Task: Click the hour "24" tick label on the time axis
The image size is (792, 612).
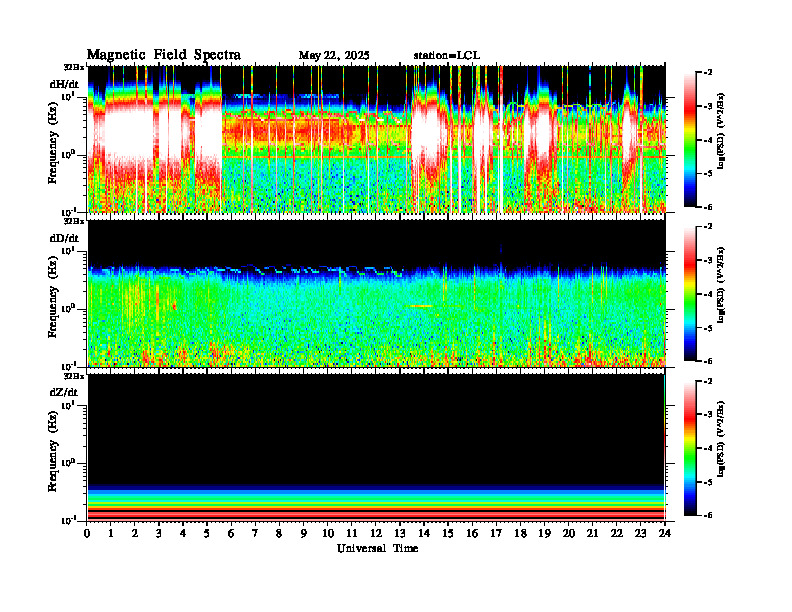Action: coord(665,533)
